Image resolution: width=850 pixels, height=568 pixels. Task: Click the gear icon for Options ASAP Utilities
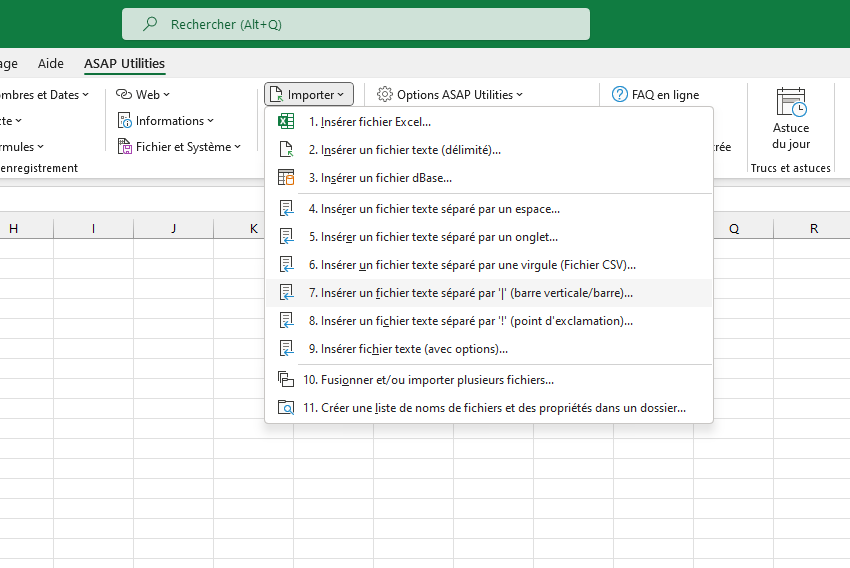click(x=384, y=94)
